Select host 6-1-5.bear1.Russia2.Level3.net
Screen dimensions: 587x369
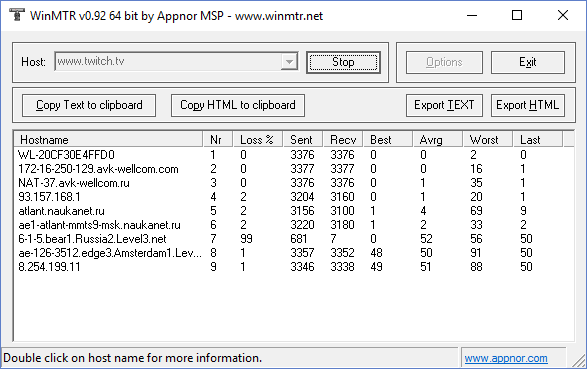[92, 239]
